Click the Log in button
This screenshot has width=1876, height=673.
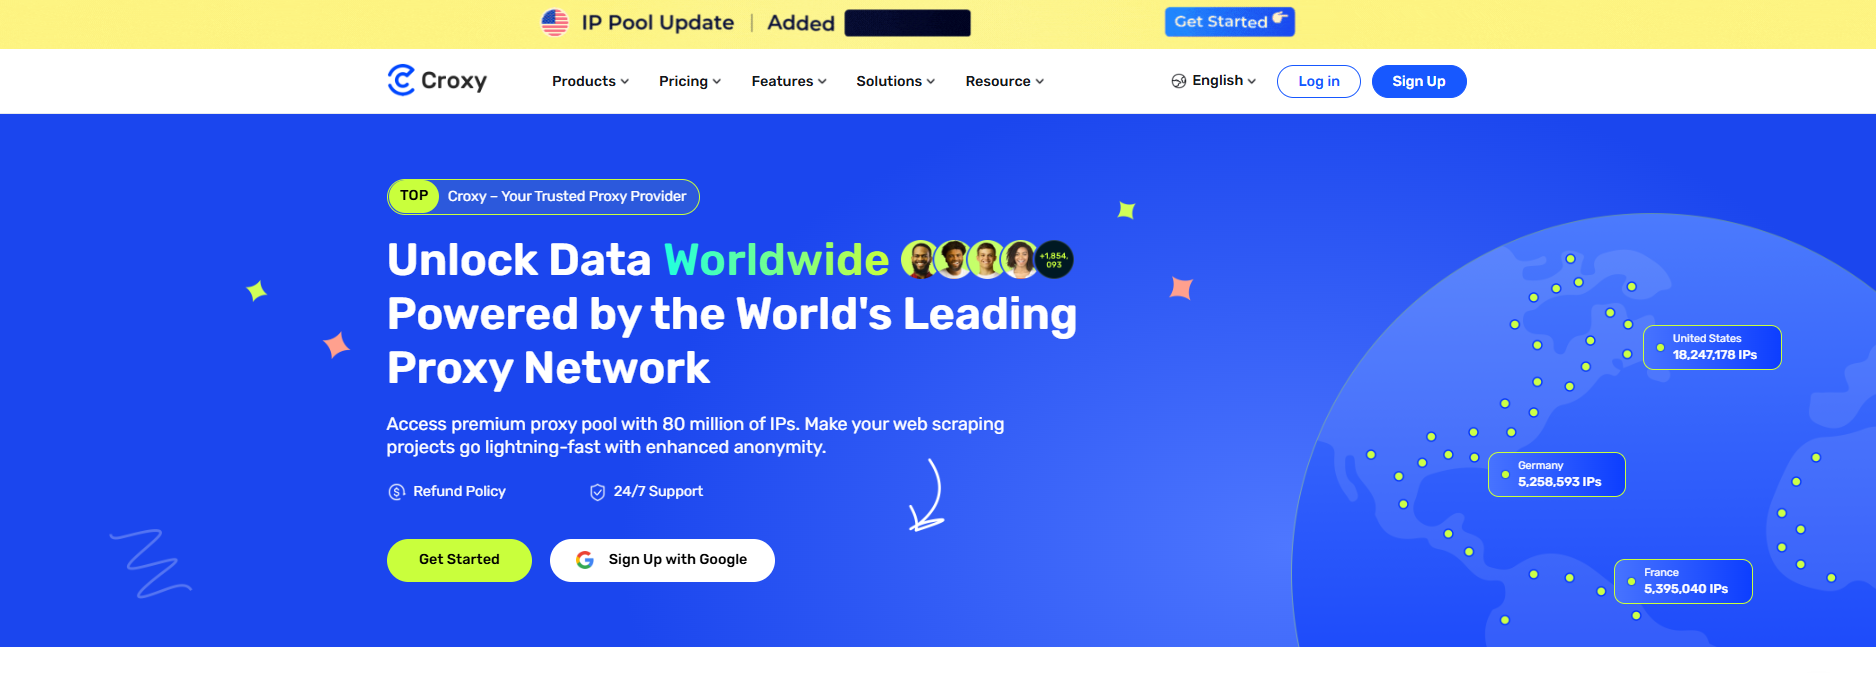1318,81
